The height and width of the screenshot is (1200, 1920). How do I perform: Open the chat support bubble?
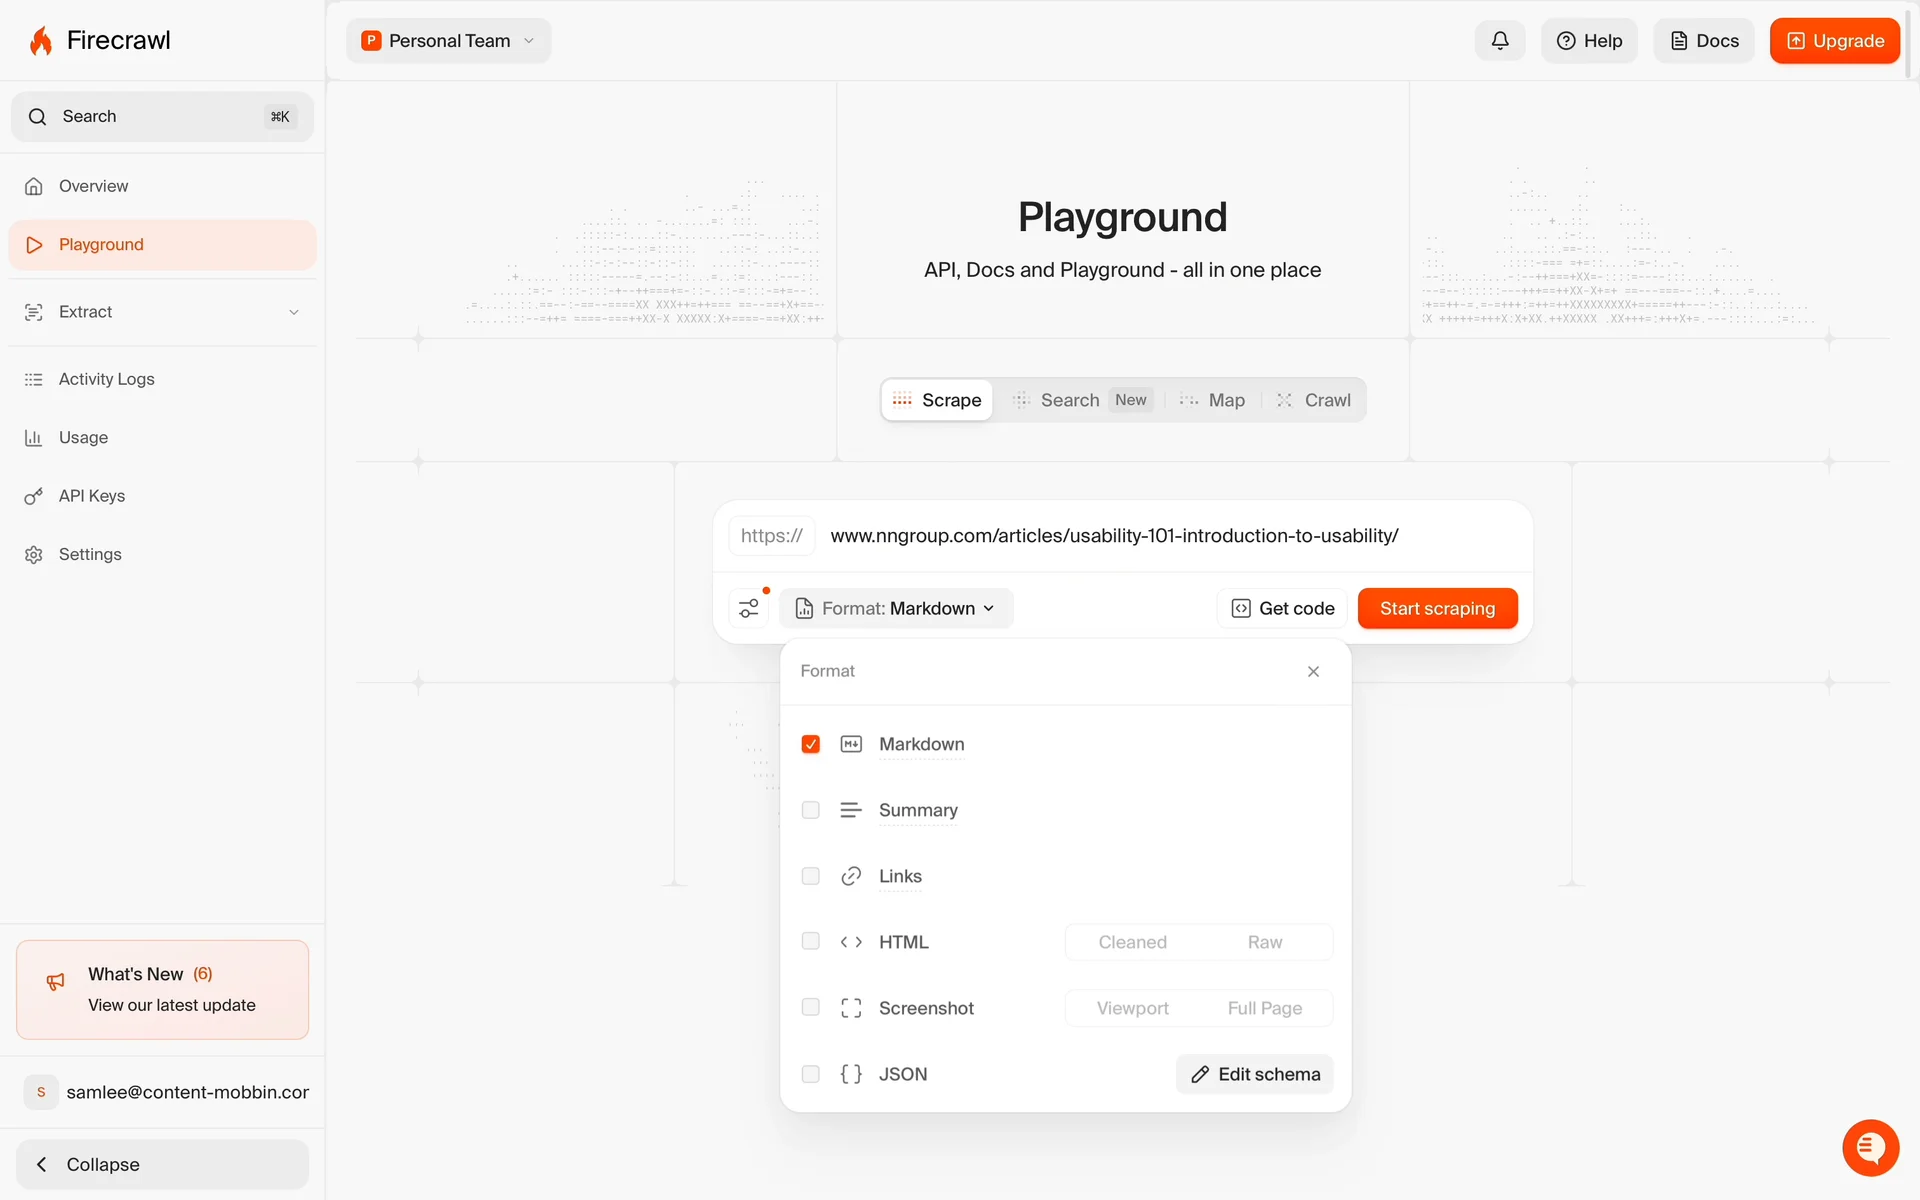coord(1870,1148)
